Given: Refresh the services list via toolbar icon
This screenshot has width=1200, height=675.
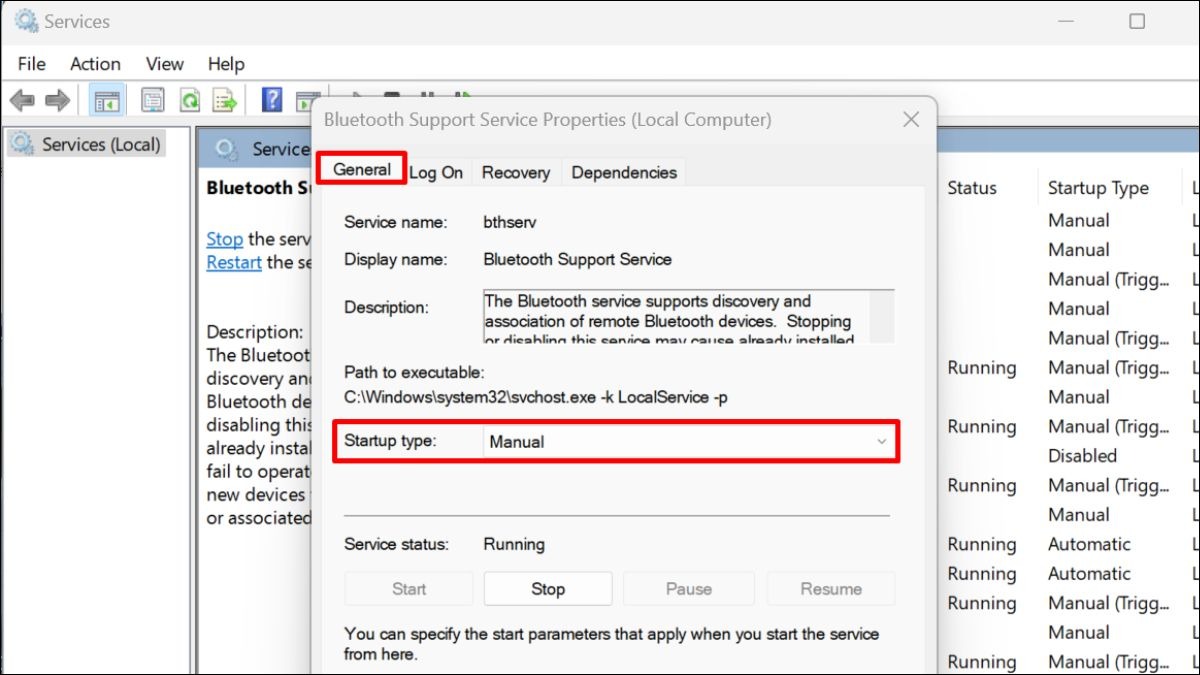Looking at the screenshot, I should pos(189,100).
